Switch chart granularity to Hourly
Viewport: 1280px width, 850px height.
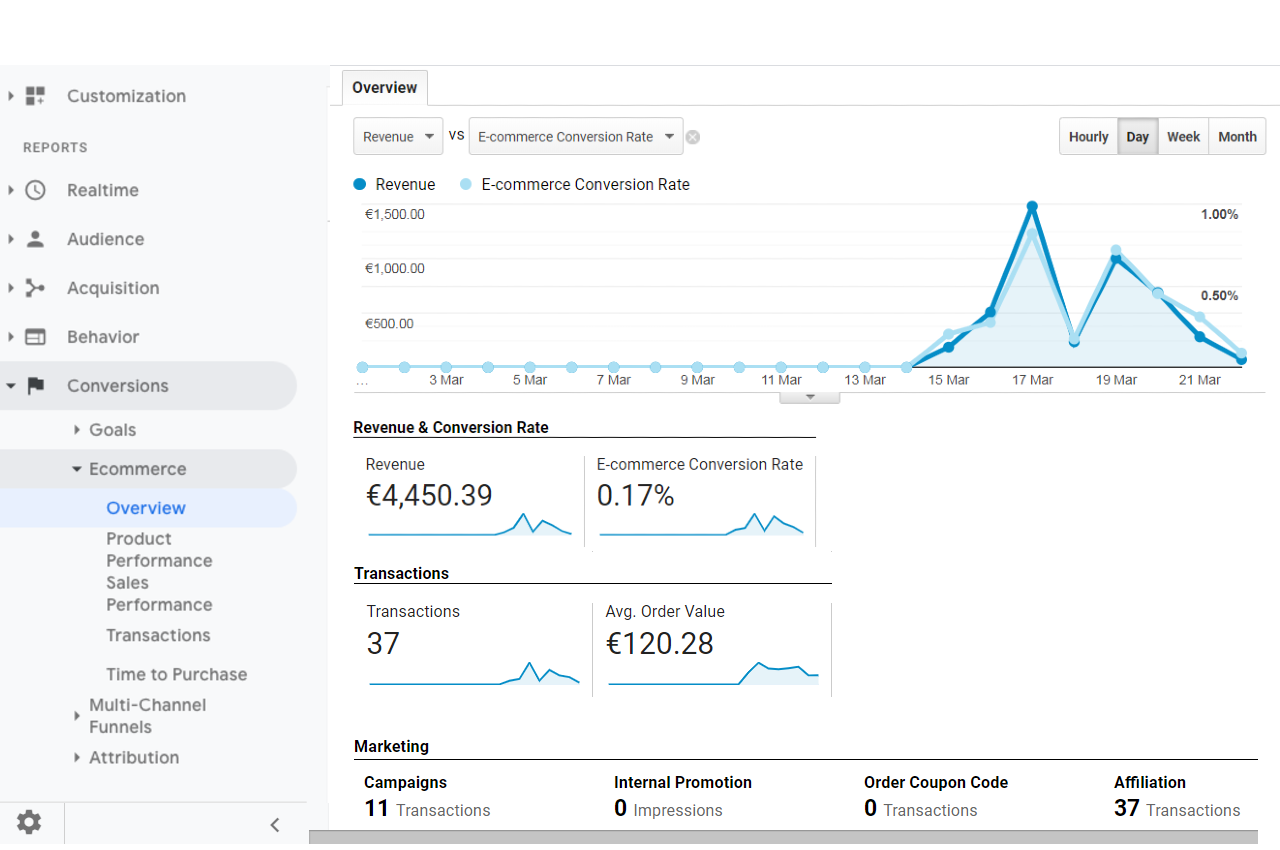coord(1088,137)
